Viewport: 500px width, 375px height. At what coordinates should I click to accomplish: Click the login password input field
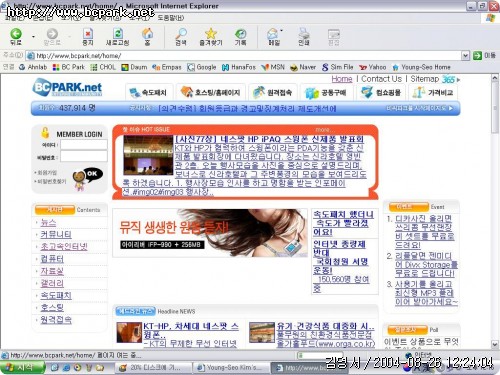point(84,156)
